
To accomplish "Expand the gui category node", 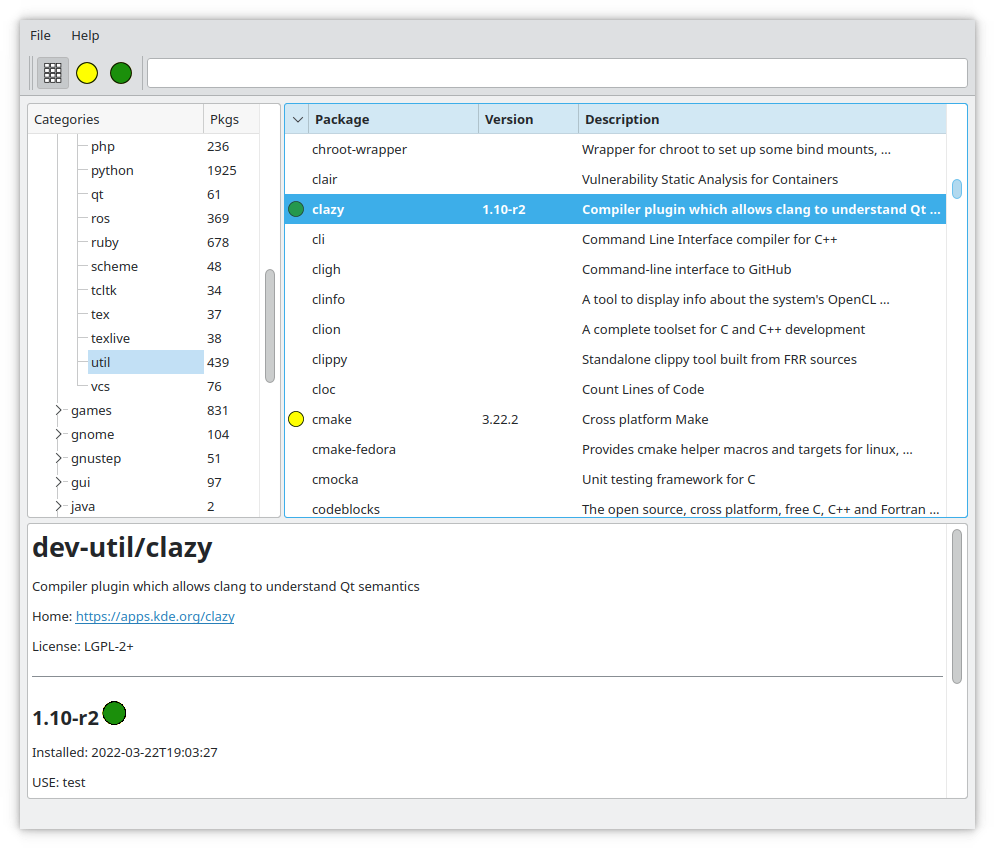I will coord(59,482).
